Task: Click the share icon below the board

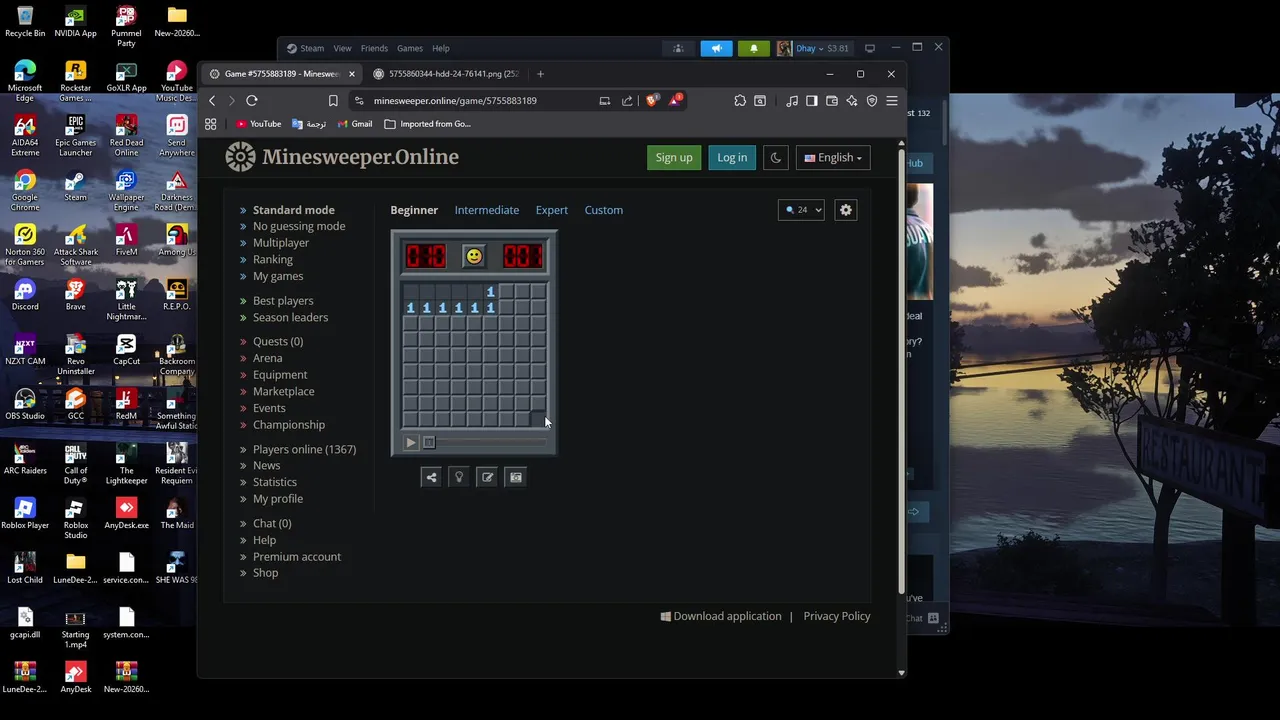Action: point(431,477)
